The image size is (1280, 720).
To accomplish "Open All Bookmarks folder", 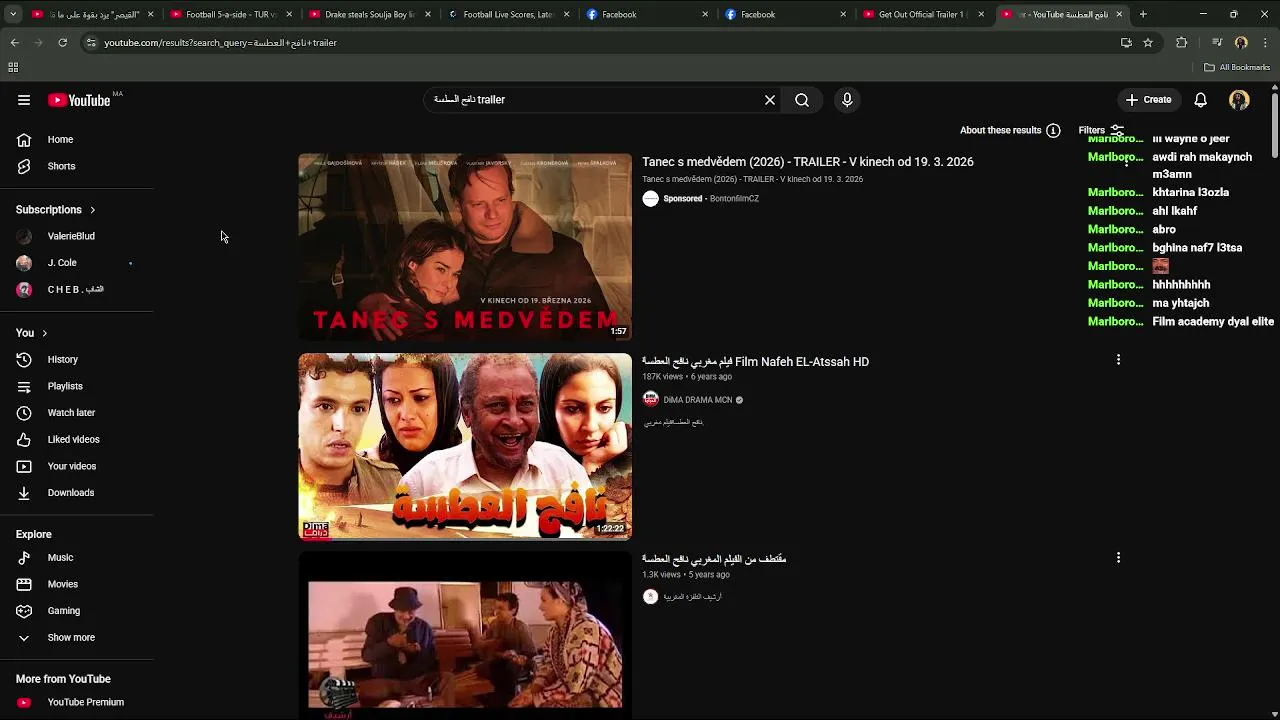I will point(1237,67).
